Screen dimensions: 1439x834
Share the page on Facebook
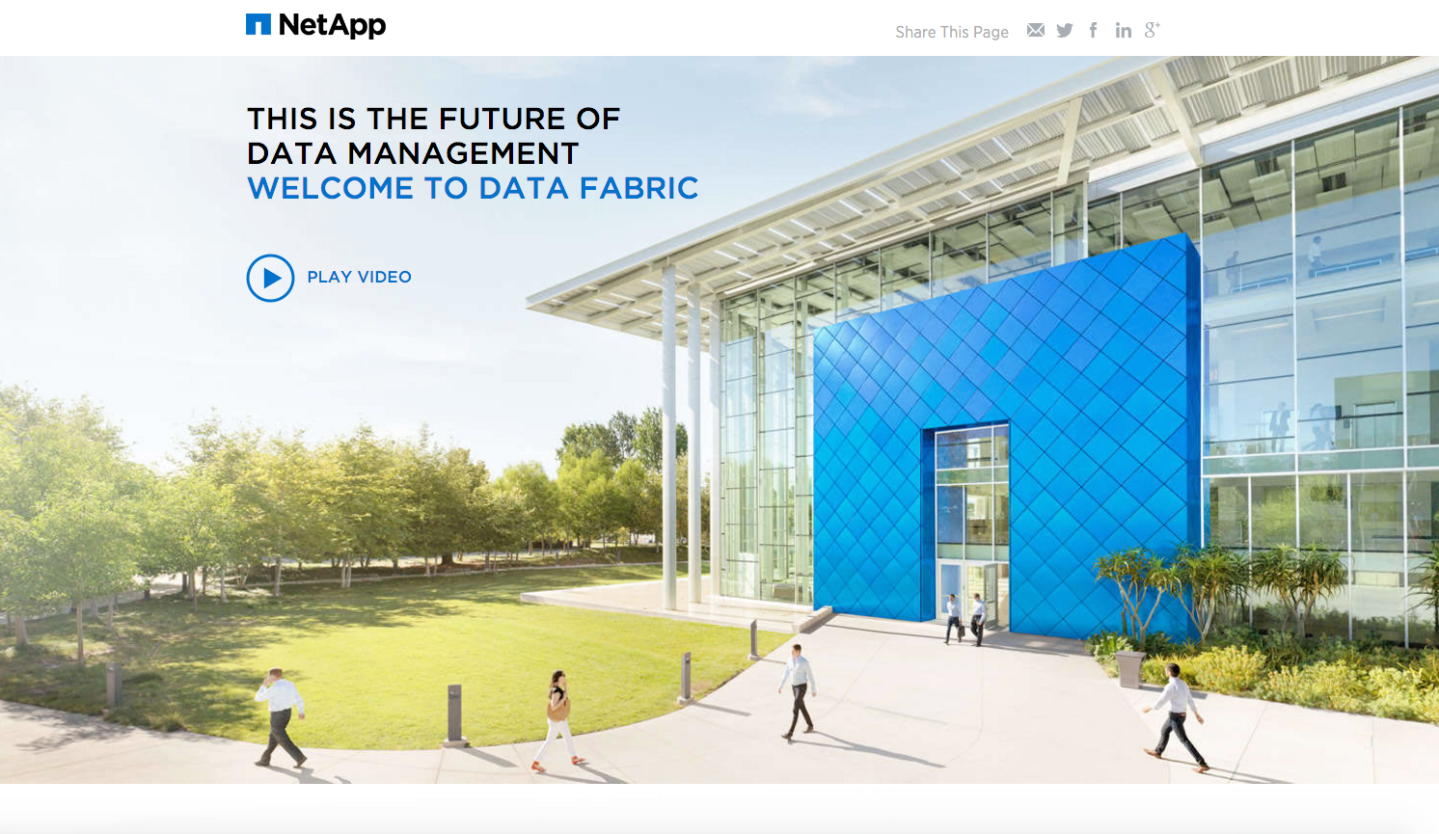[1093, 30]
